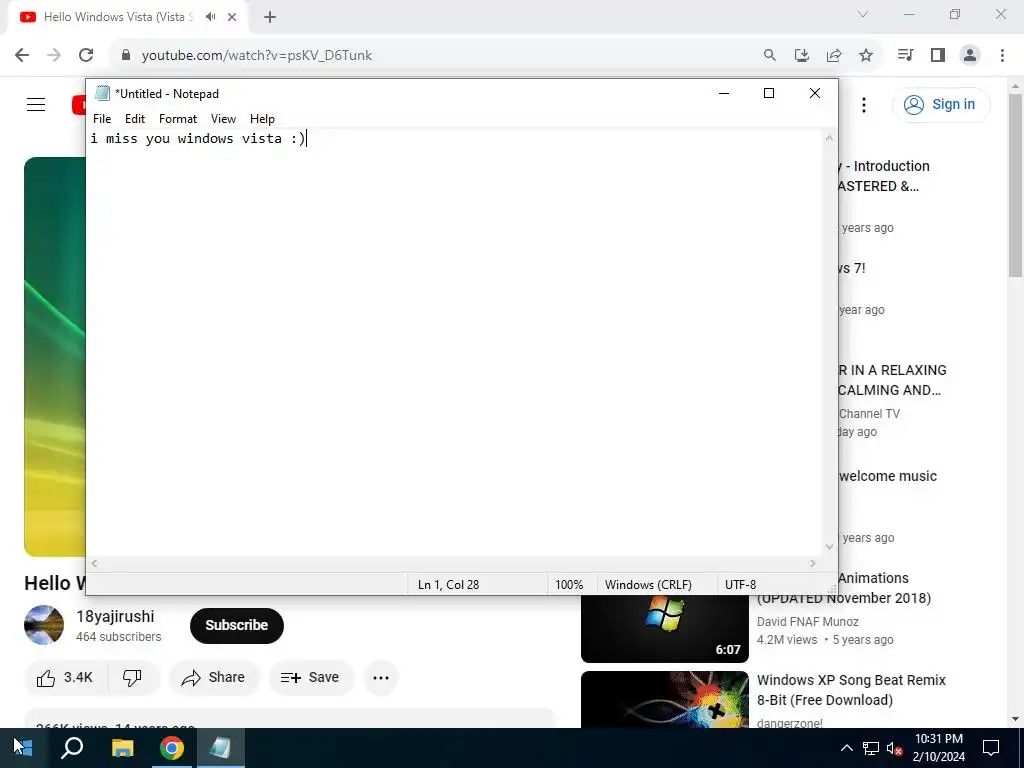Click David FNAF Munoz channel name
Viewport: 1024px width, 768px height.
[807, 622]
